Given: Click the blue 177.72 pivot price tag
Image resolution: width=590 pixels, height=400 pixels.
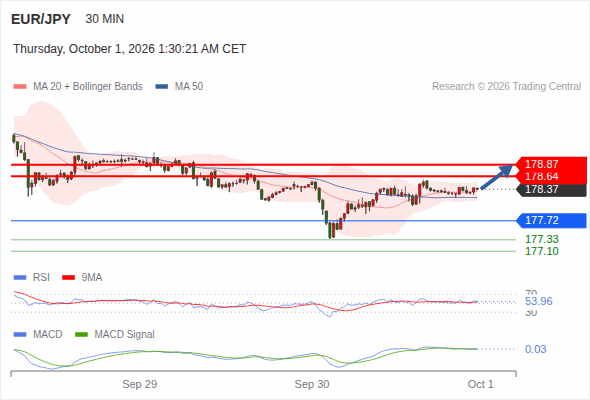Looking at the screenshot, I should pyautogui.click(x=551, y=220).
